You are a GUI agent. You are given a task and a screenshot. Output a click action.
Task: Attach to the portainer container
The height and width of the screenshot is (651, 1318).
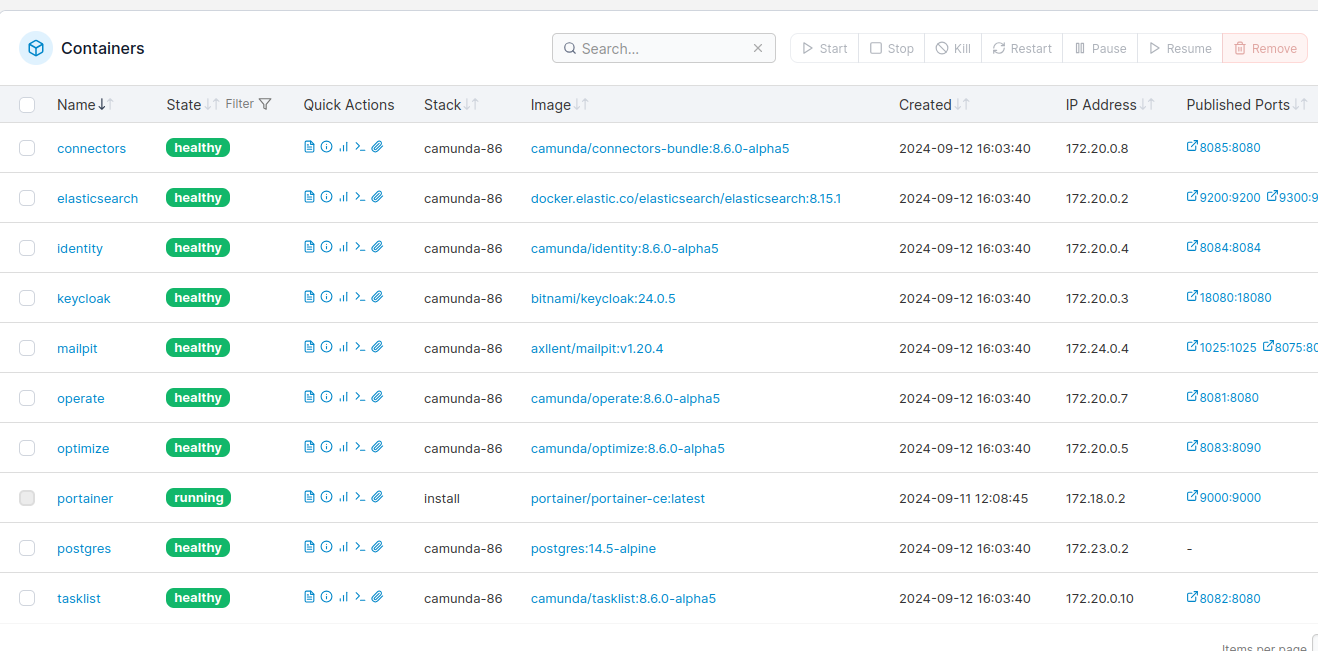coord(377,497)
